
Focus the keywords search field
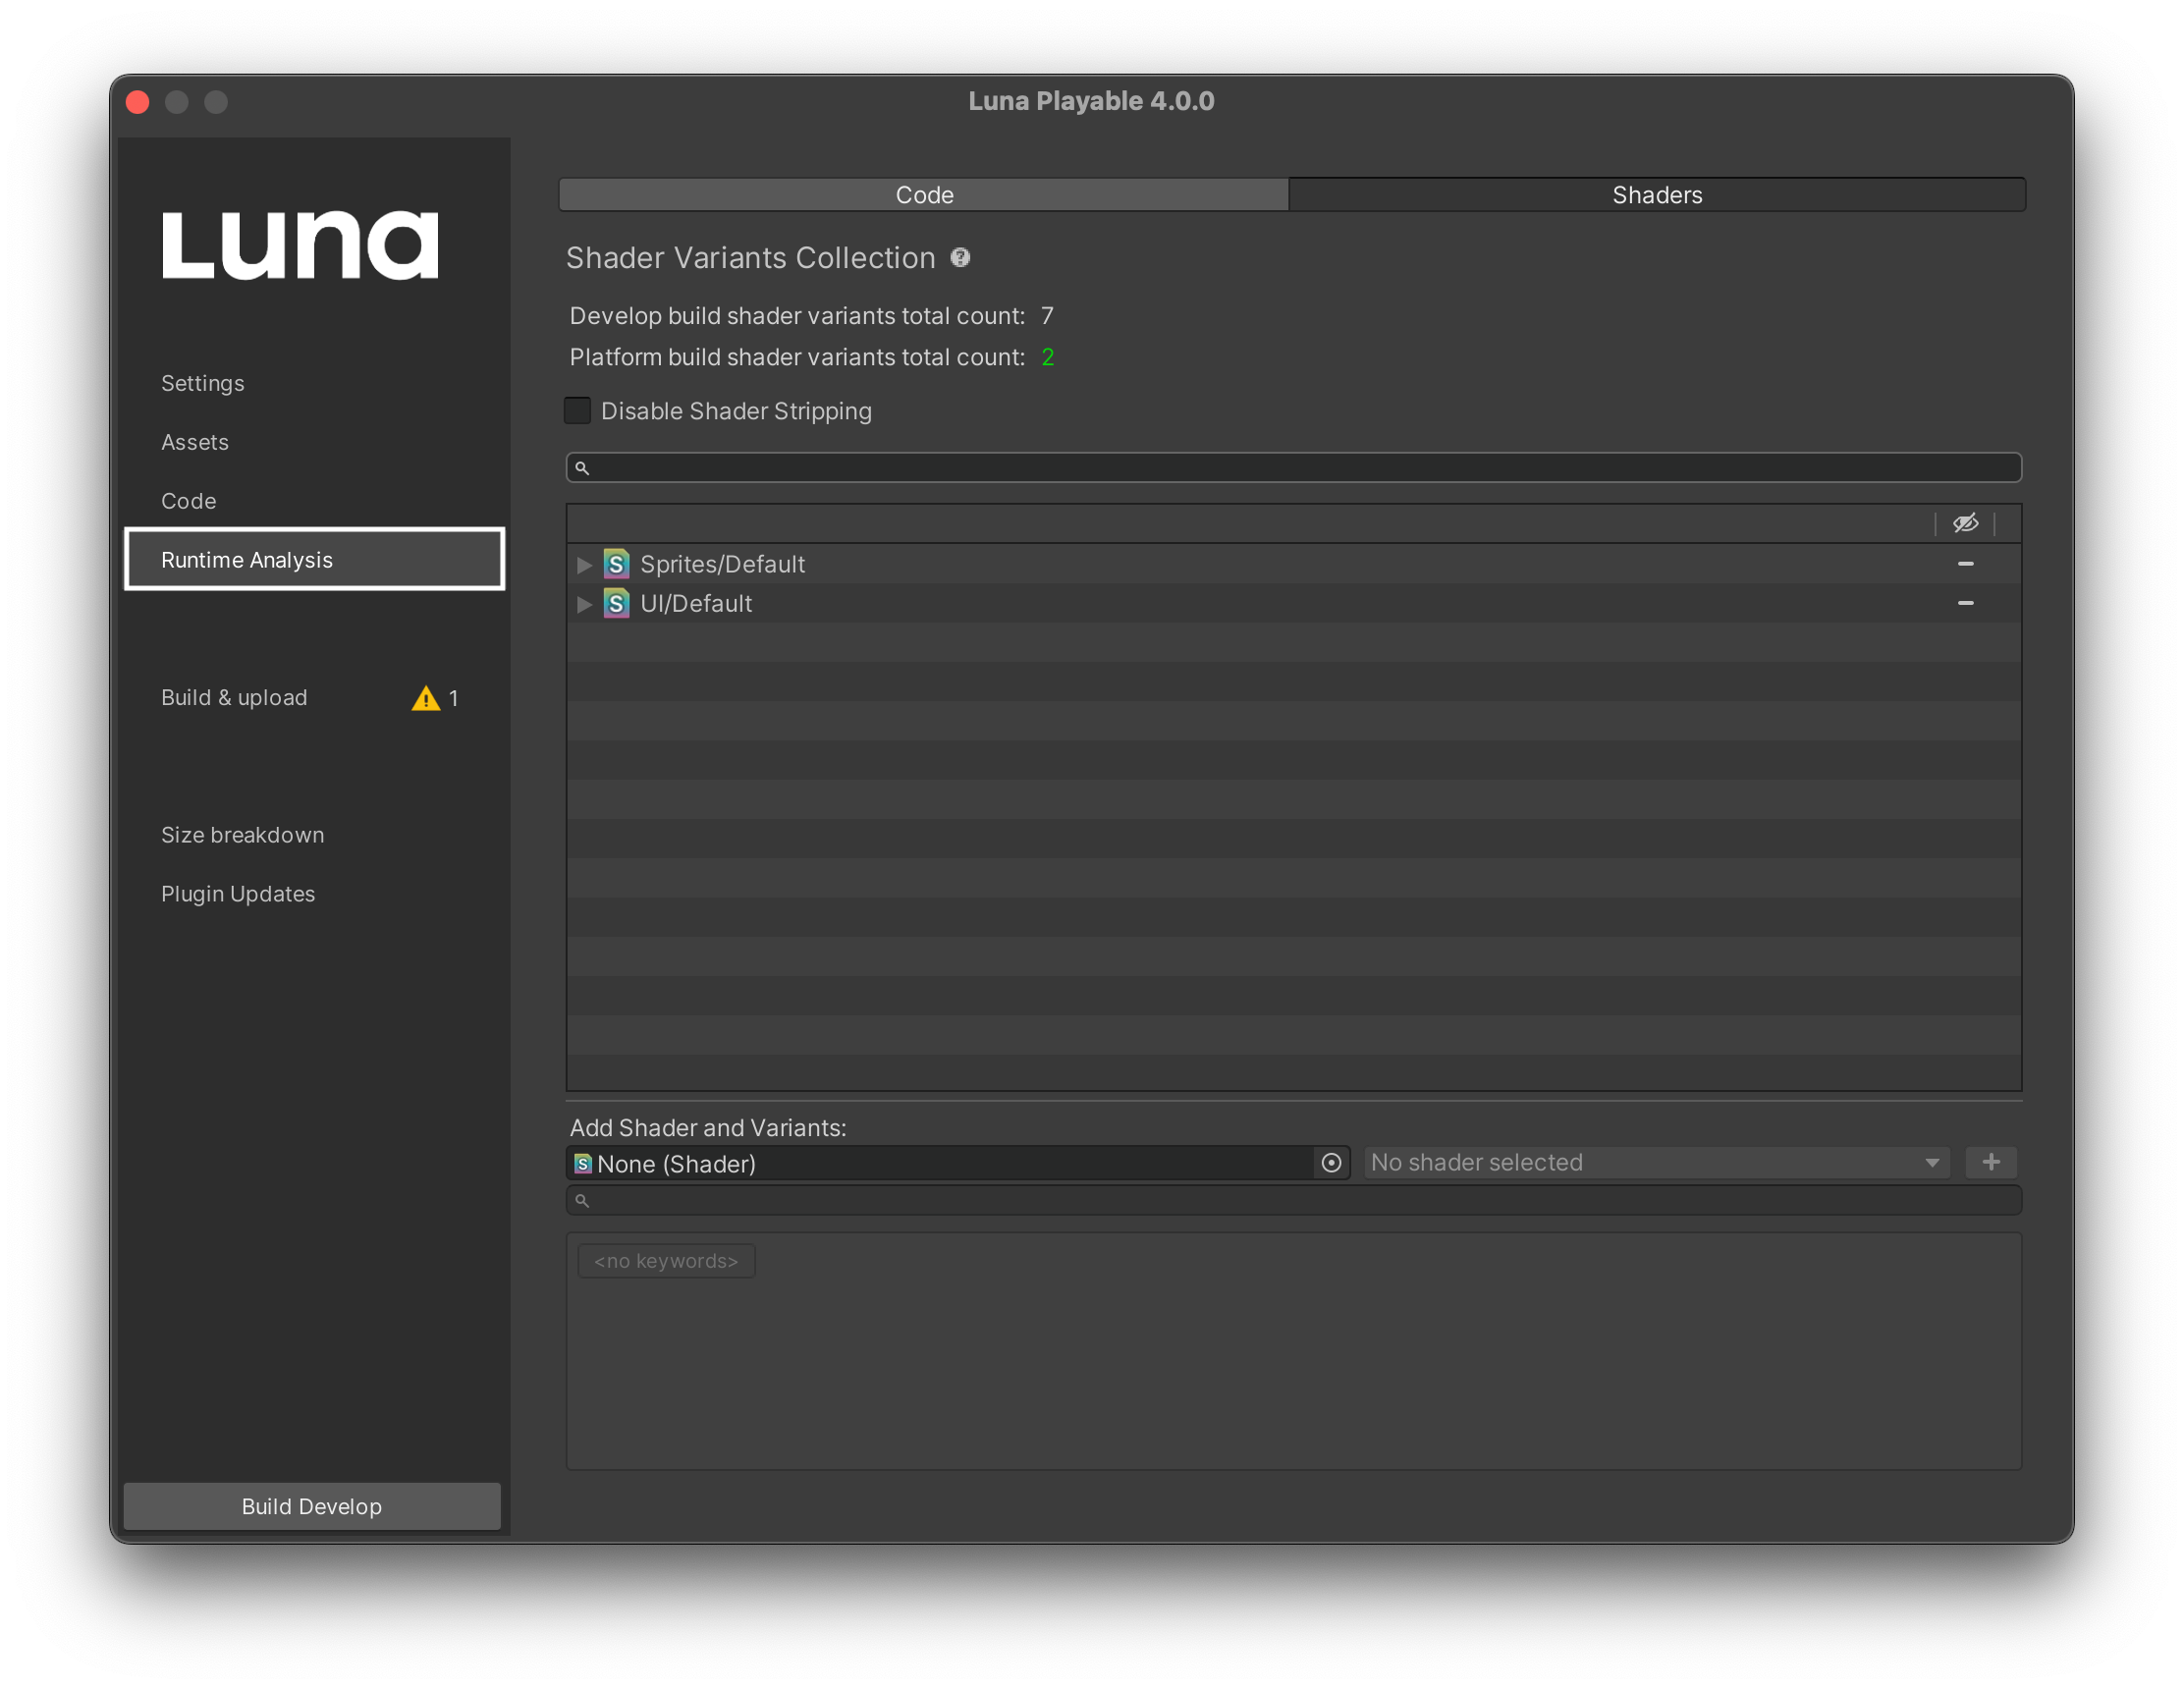point(1293,1201)
